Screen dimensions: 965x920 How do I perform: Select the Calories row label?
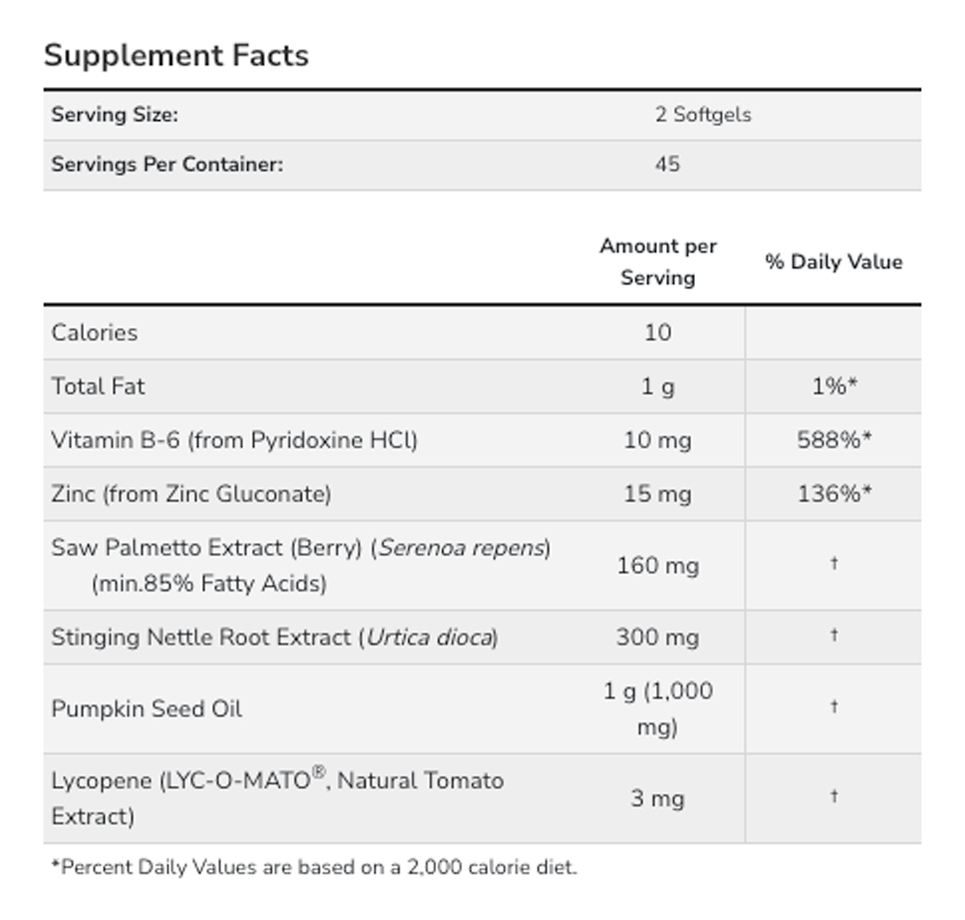tap(95, 333)
